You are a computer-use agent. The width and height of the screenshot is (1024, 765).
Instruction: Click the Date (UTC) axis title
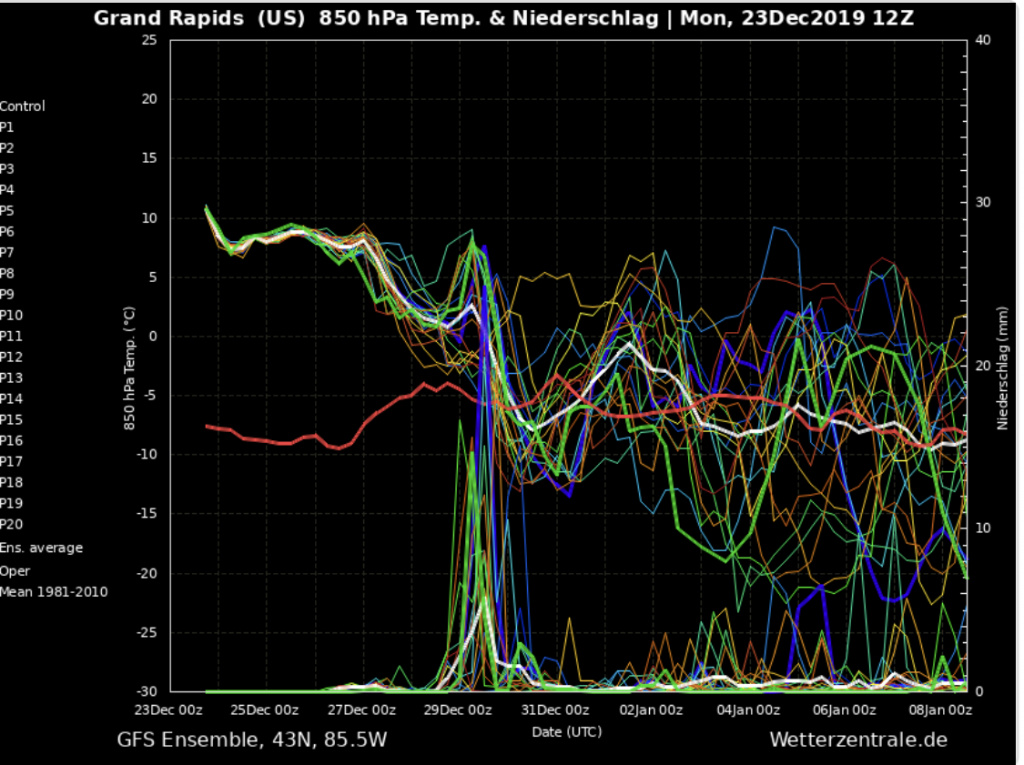click(566, 732)
